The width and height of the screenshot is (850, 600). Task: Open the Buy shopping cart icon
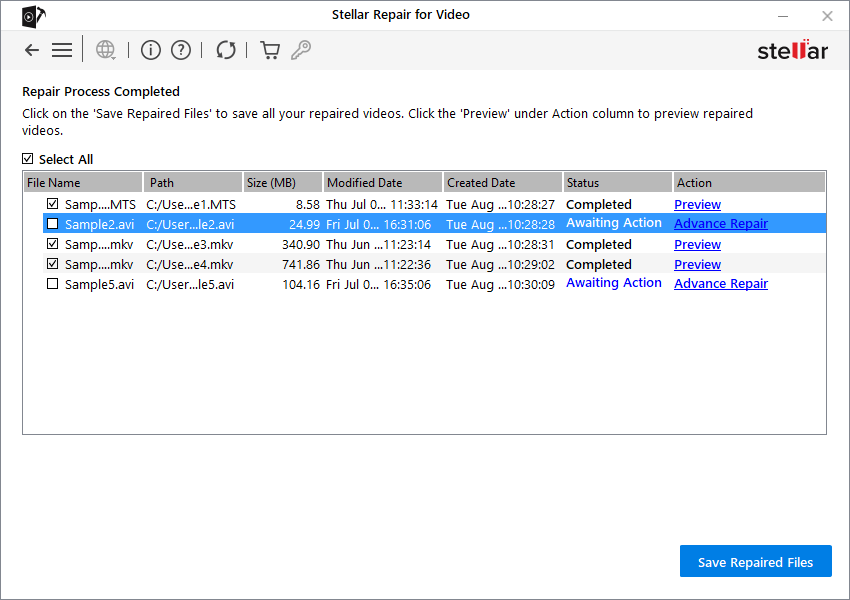coord(270,50)
